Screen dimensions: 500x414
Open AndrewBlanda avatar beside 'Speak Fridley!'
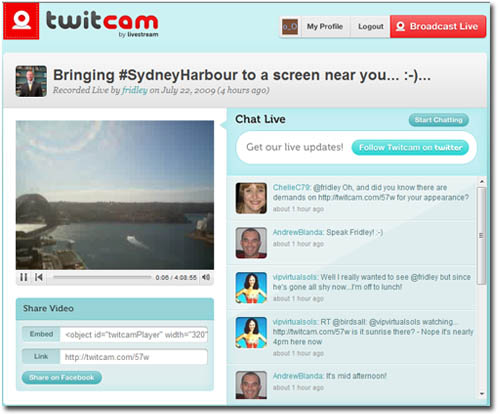[251, 243]
